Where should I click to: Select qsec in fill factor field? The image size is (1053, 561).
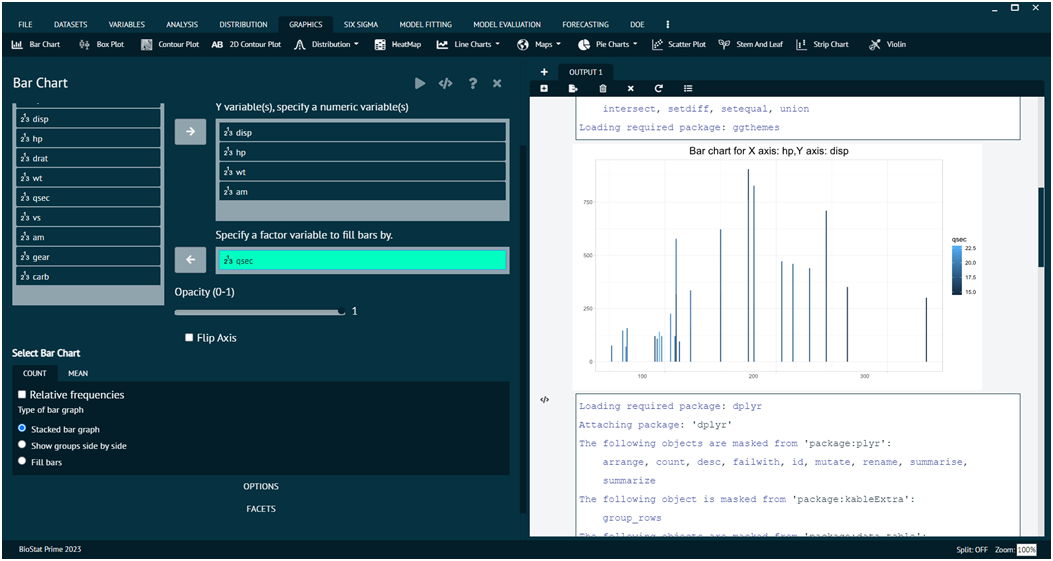pyautogui.click(x=362, y=261)
